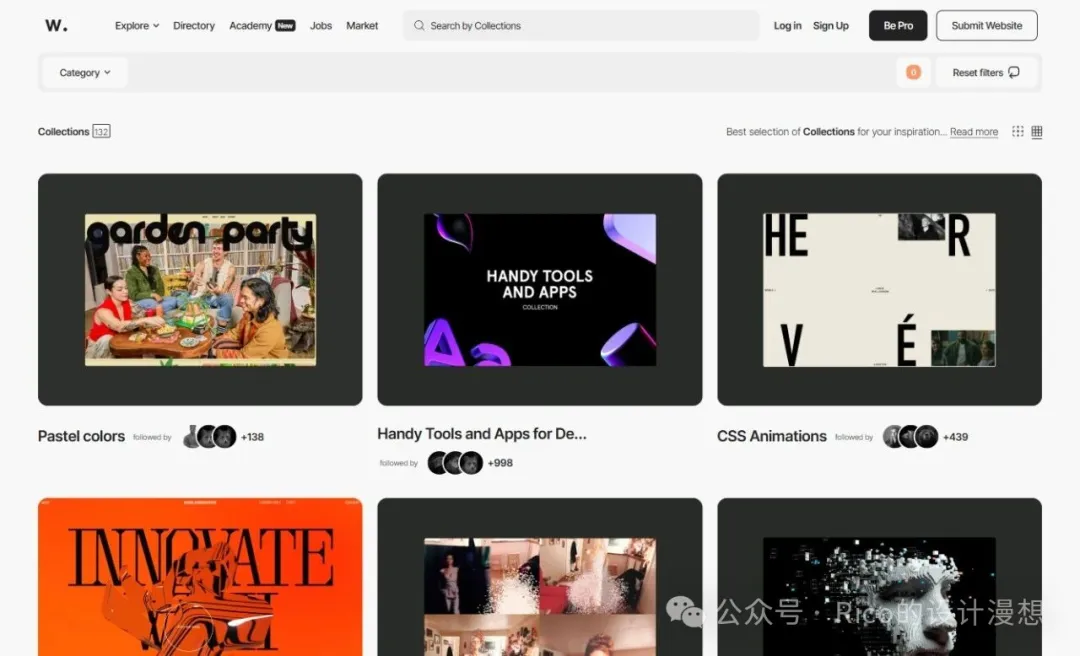Click the CSS Animations follower avatars
The image size is (1080, 656).
click(x=910, y=437)
